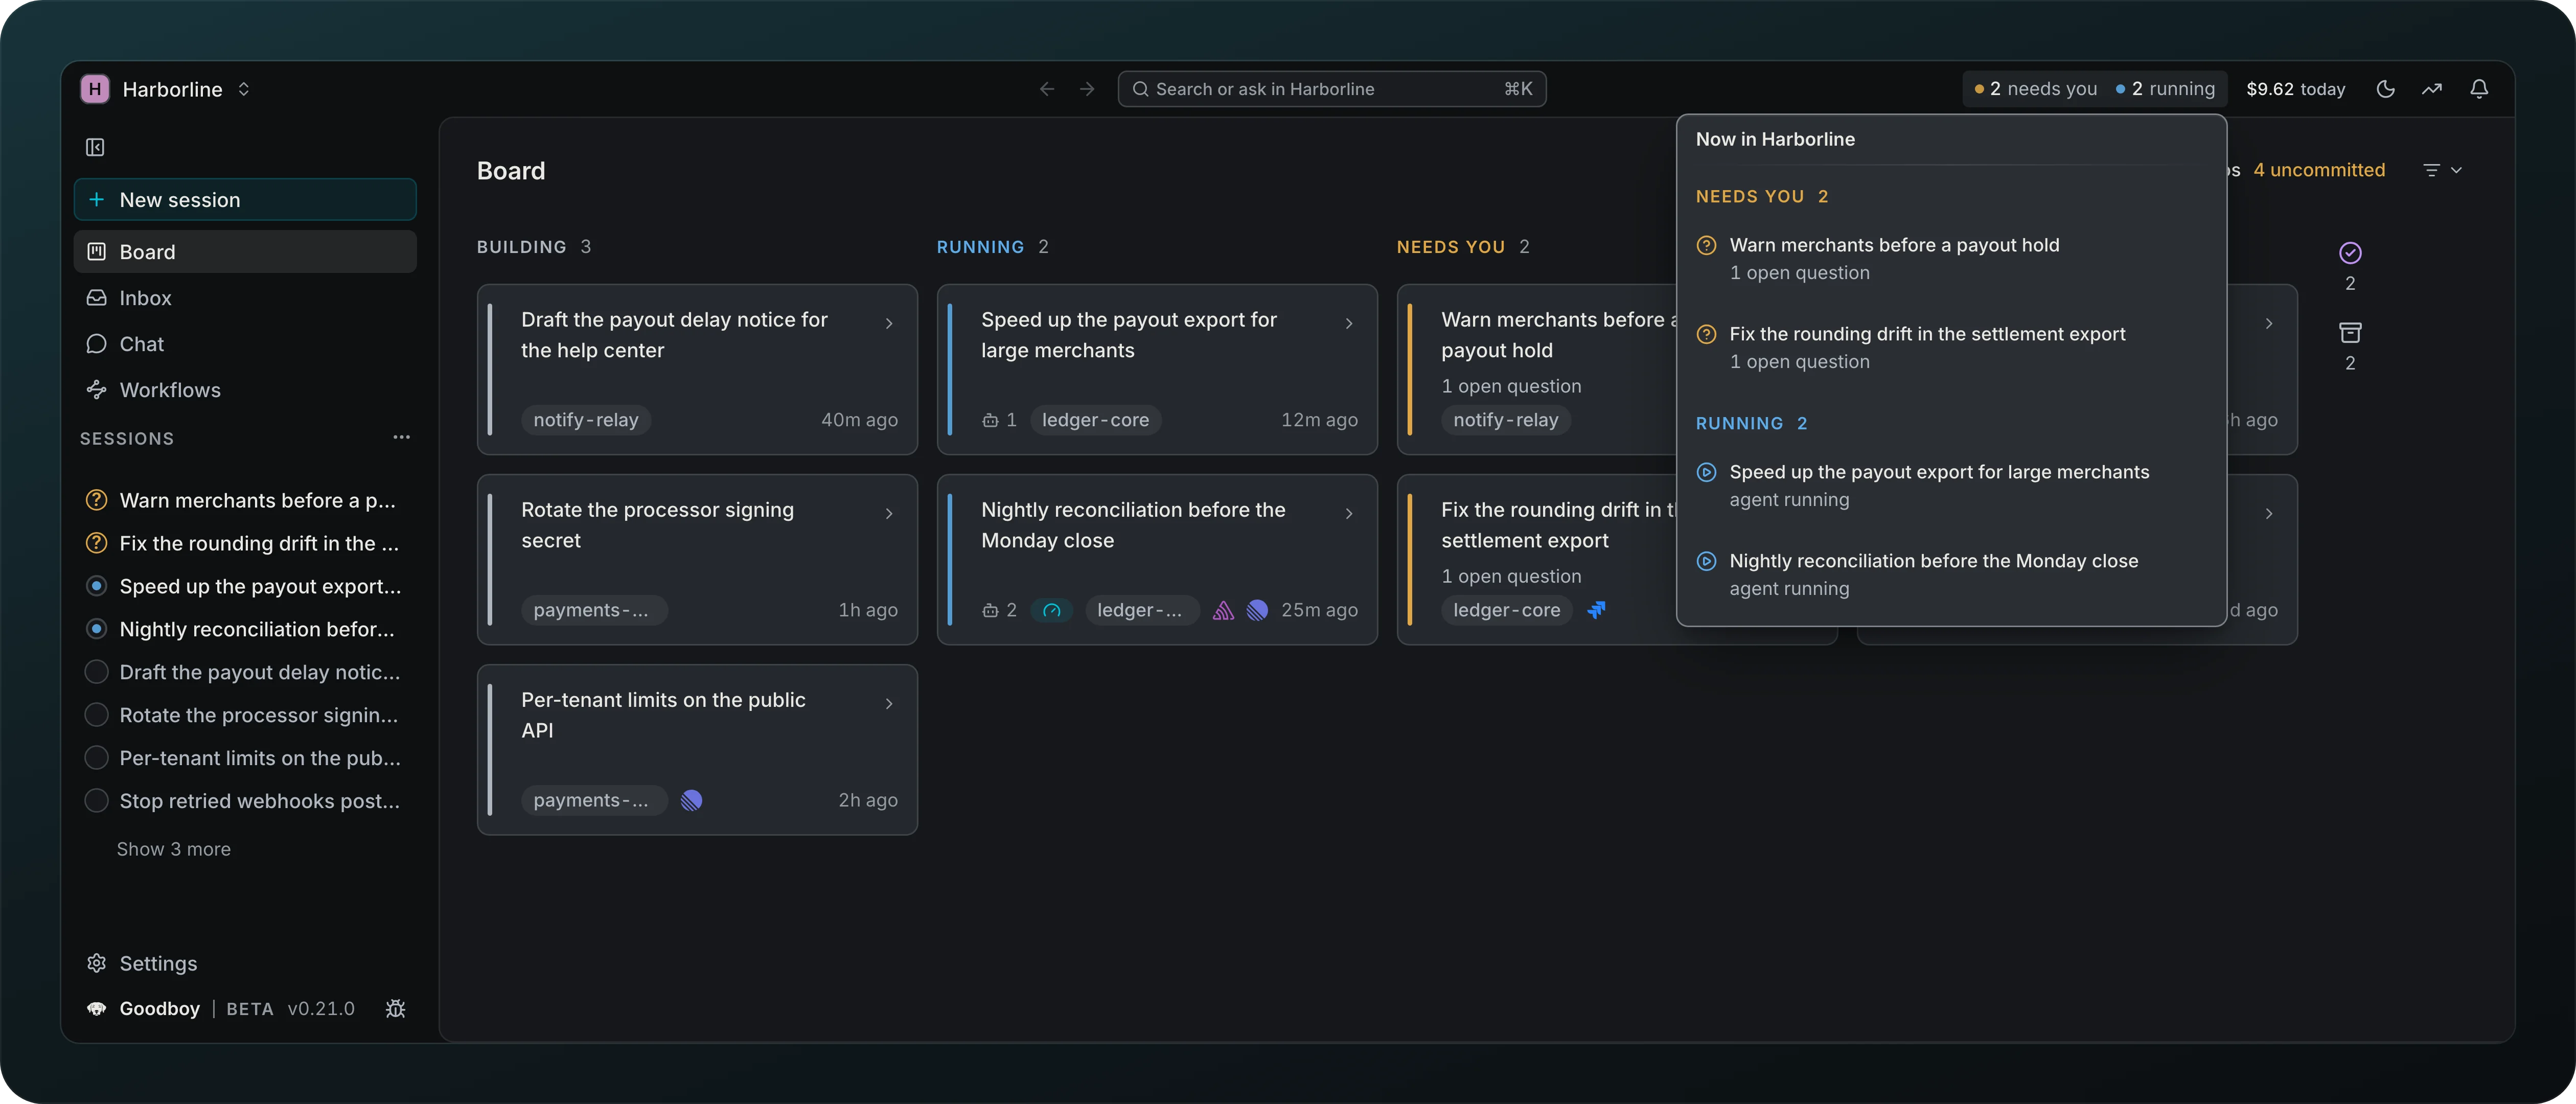Start a New session
2576x1104 pixels.
pos(245,199)
